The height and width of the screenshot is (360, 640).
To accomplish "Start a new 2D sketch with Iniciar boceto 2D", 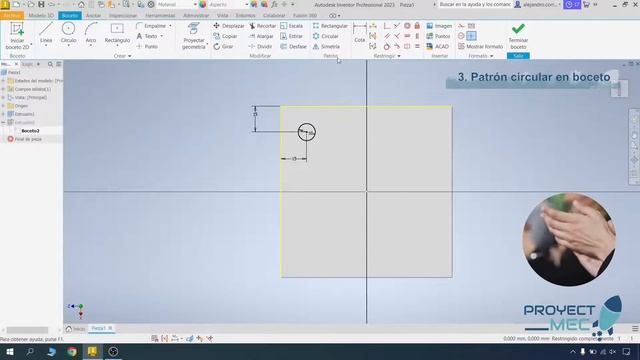I will pyautogui.click(x=17, y=36).
